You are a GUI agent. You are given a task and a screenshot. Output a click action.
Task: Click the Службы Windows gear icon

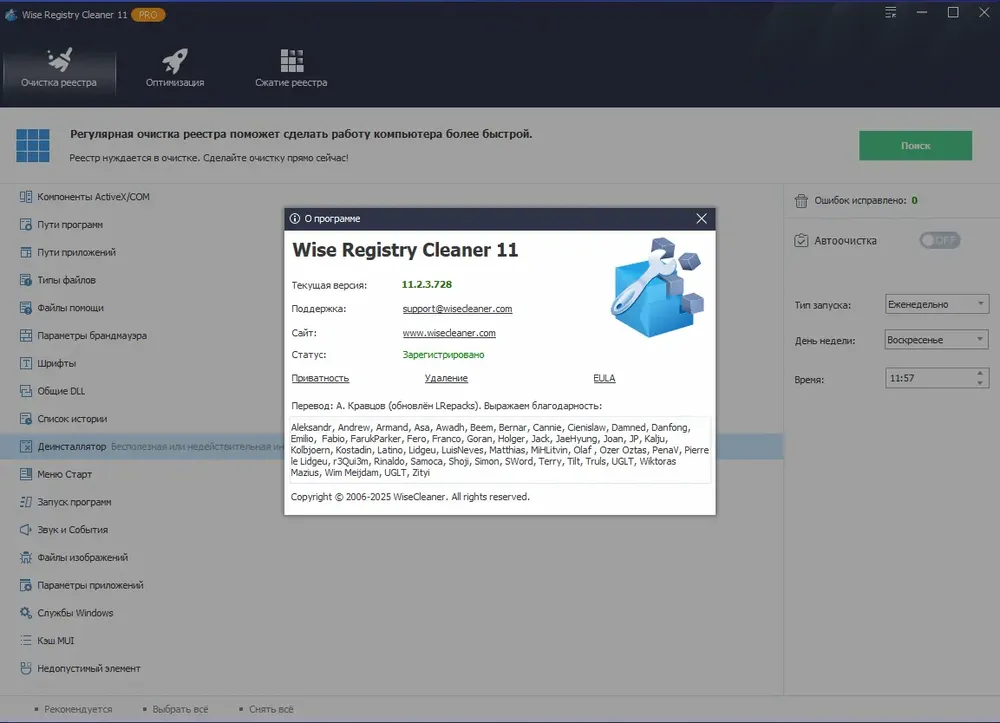click(26, 613)
